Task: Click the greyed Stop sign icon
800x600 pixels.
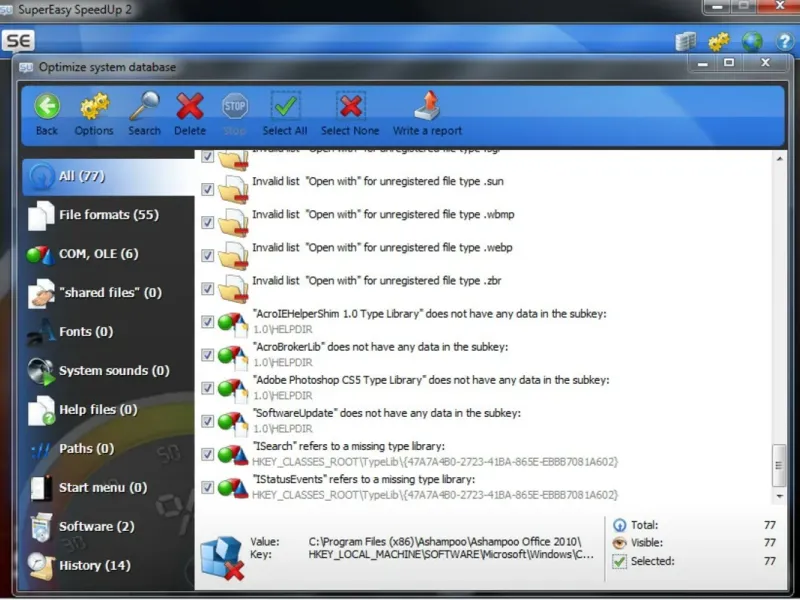Action: tap(235, 106)
